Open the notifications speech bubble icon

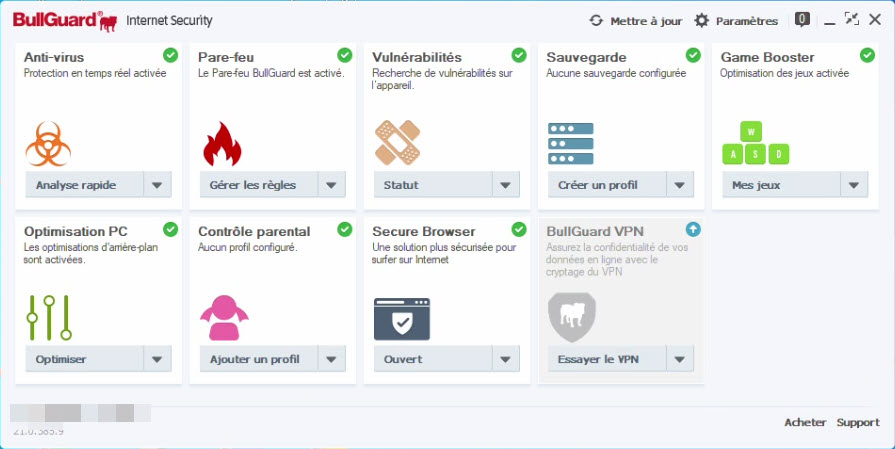(x=803, y=20)
